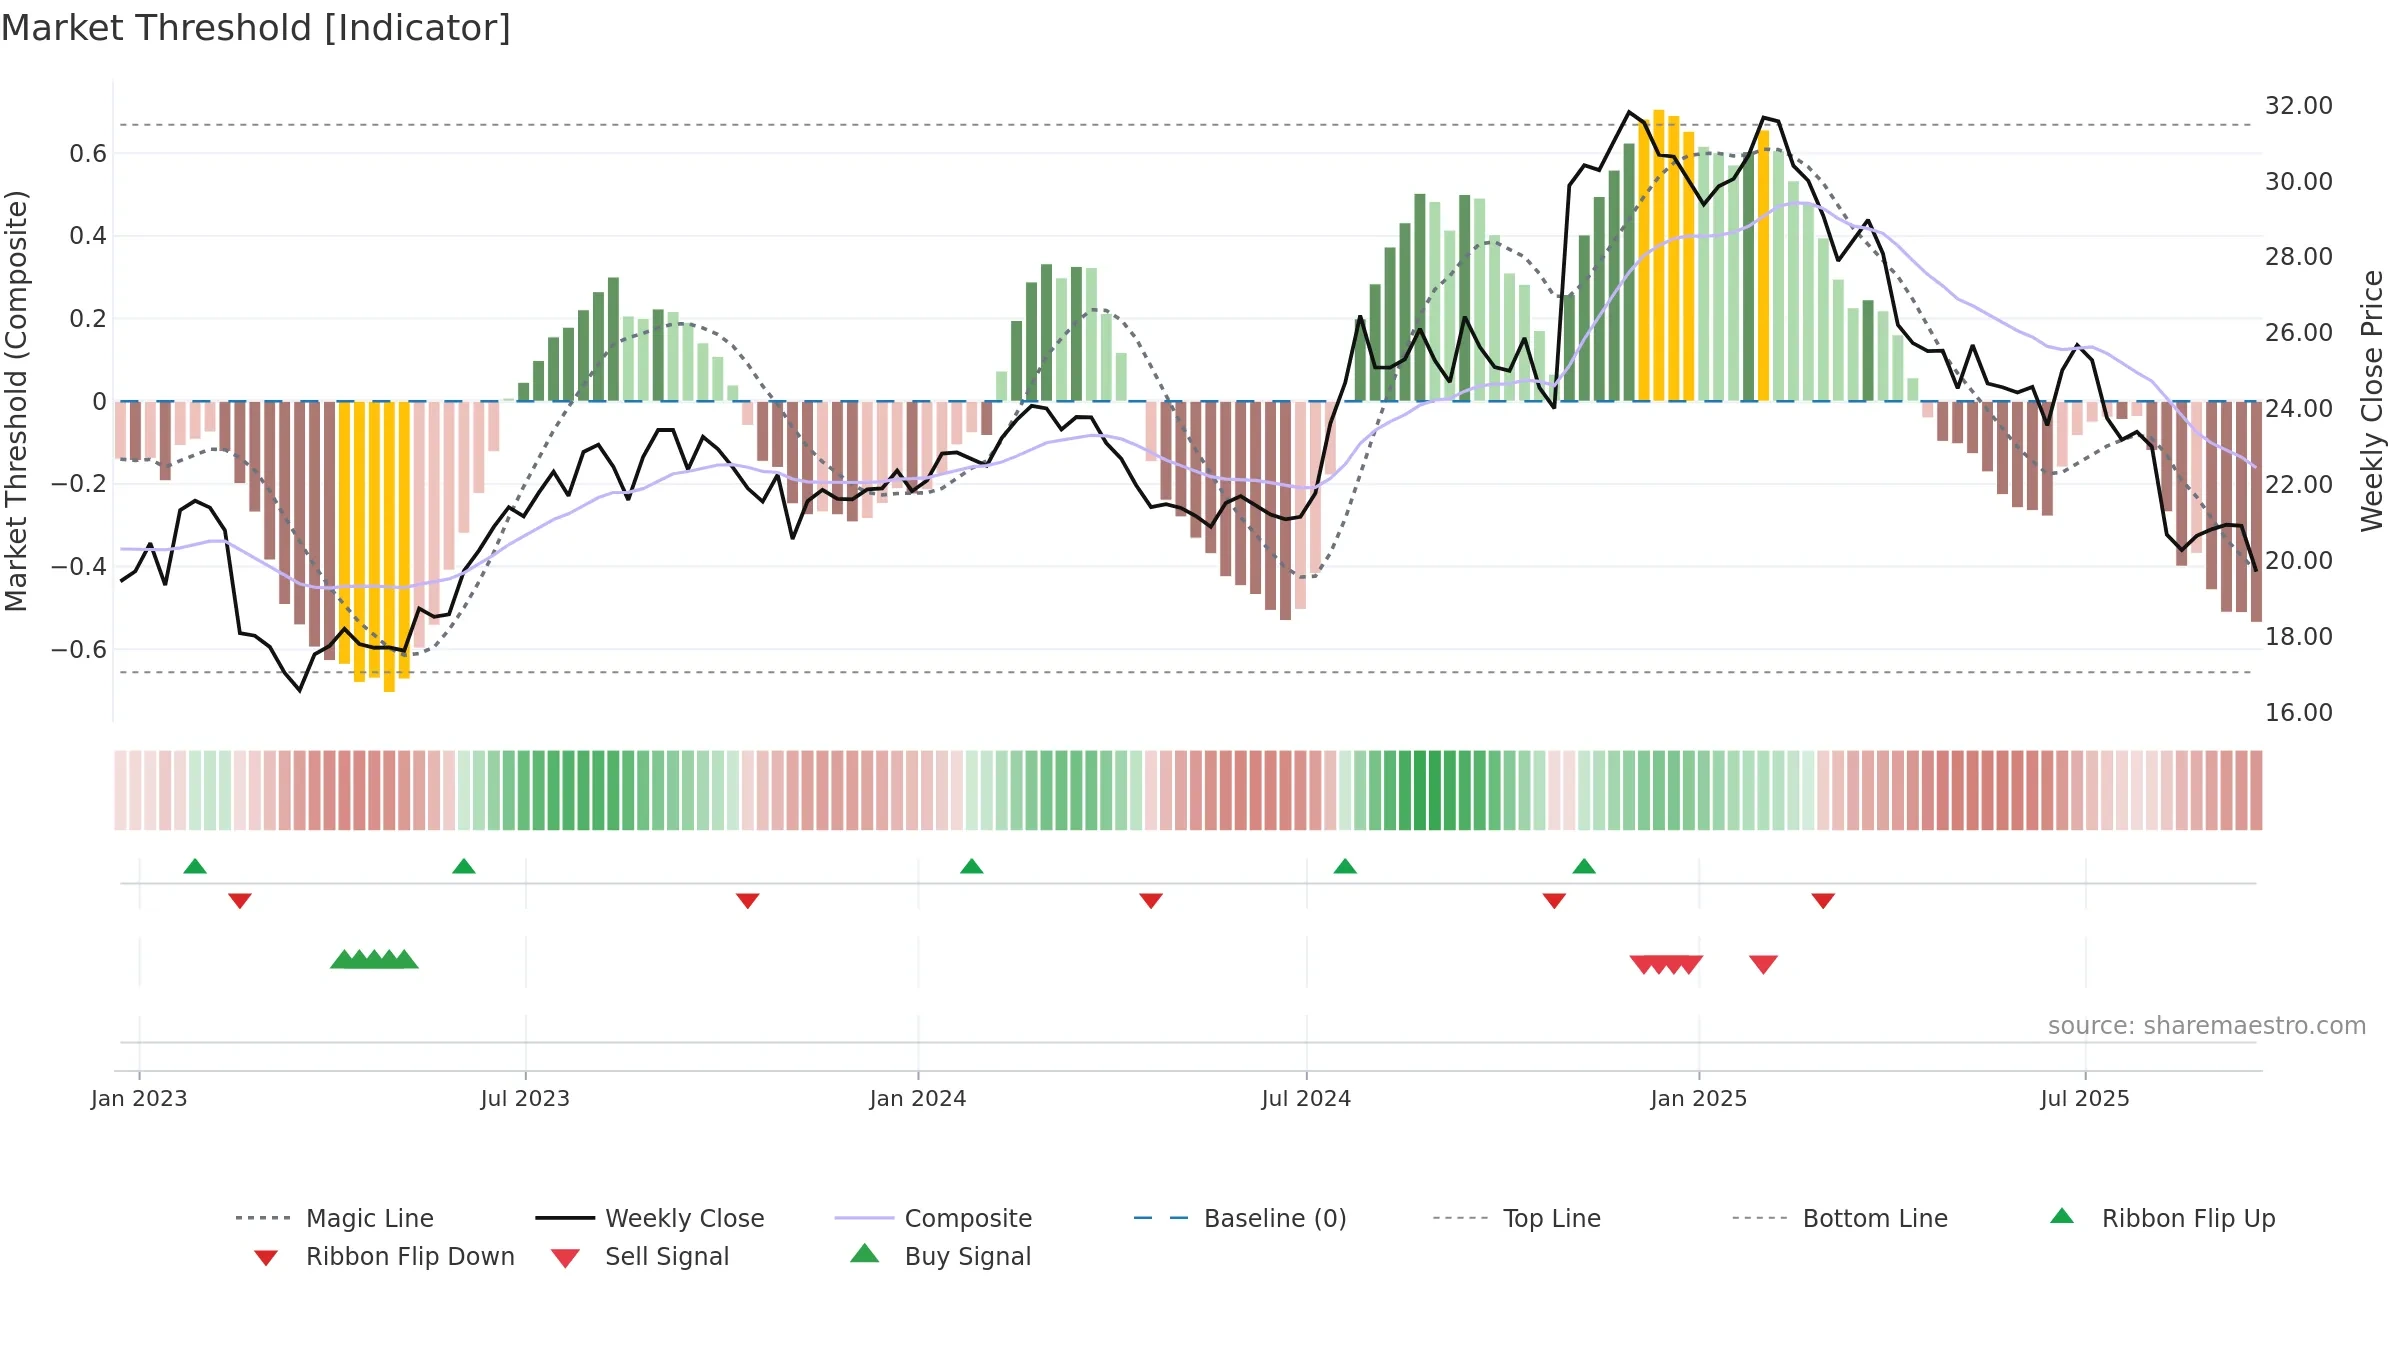
Task: Toggle the Buy Signal legend entry
Action: 941,1256
